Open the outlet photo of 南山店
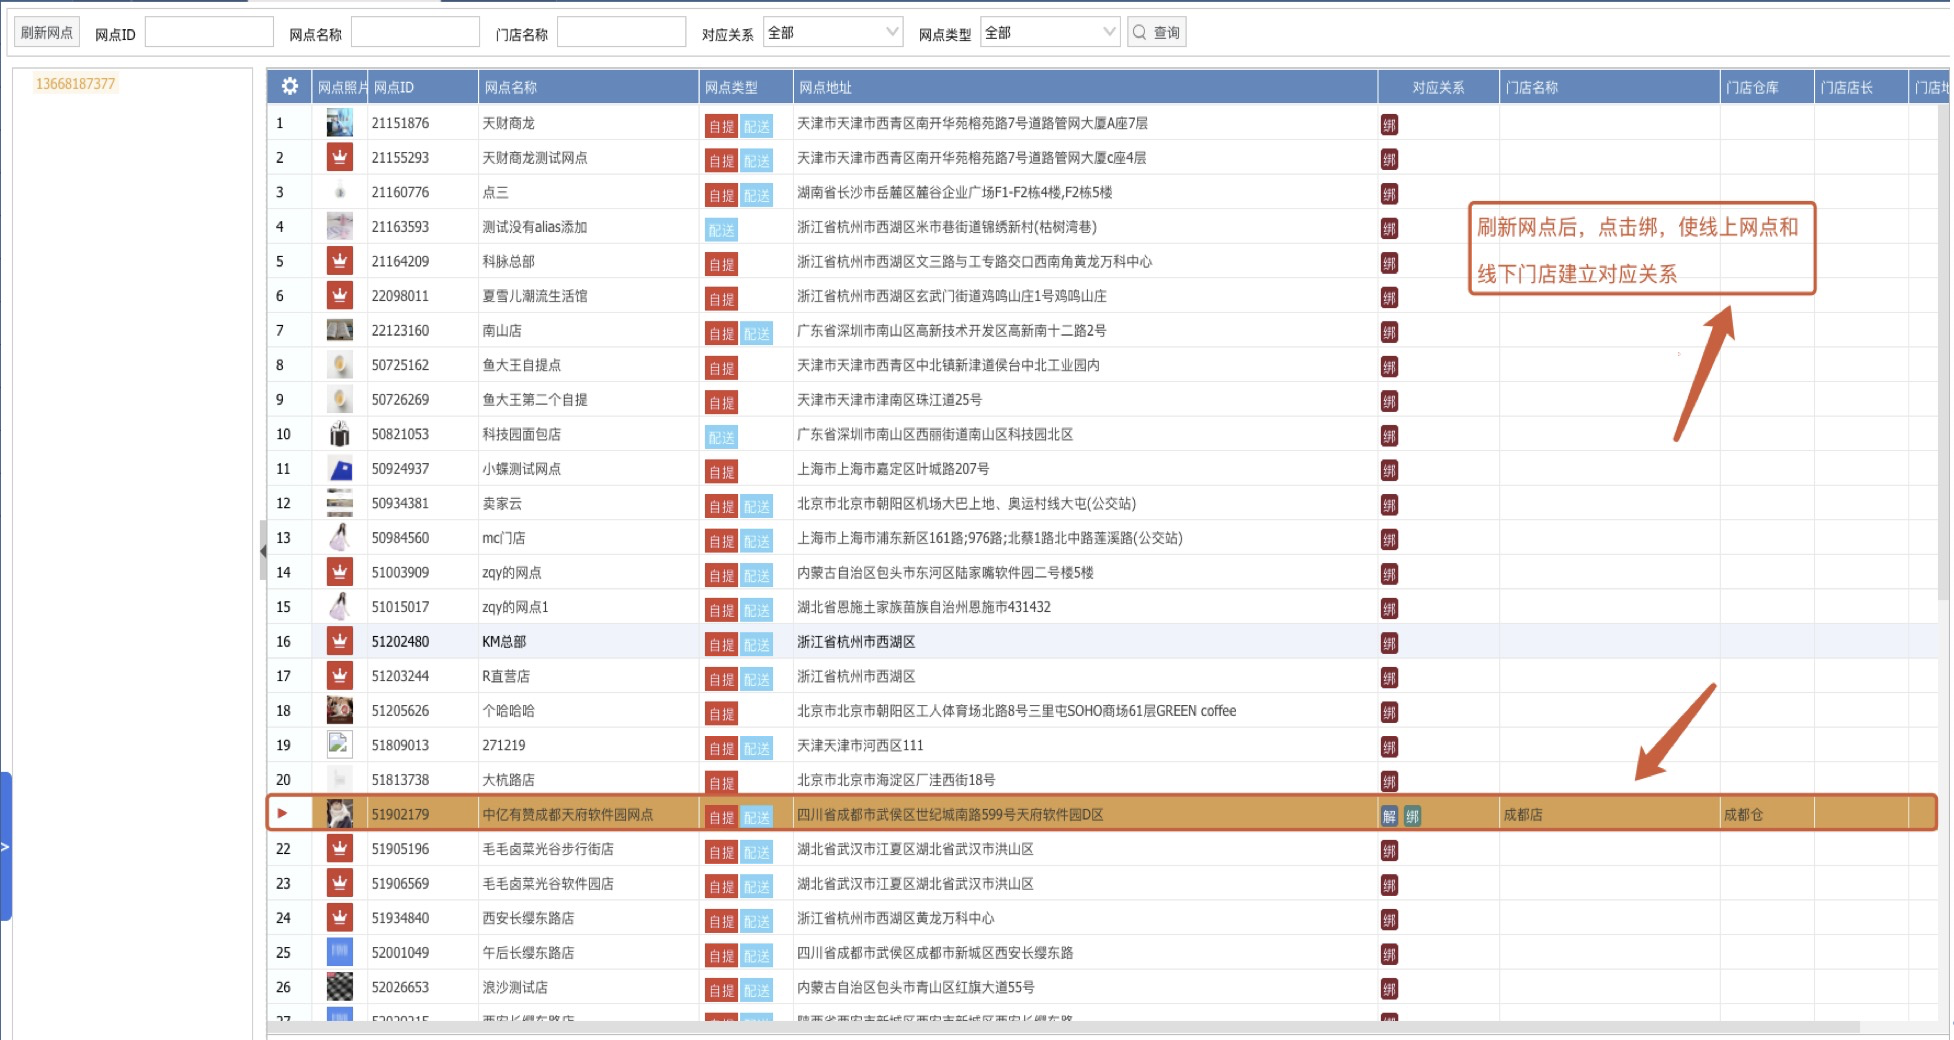This screenshot has width=1954, height=1040. [x=340, y=330]
